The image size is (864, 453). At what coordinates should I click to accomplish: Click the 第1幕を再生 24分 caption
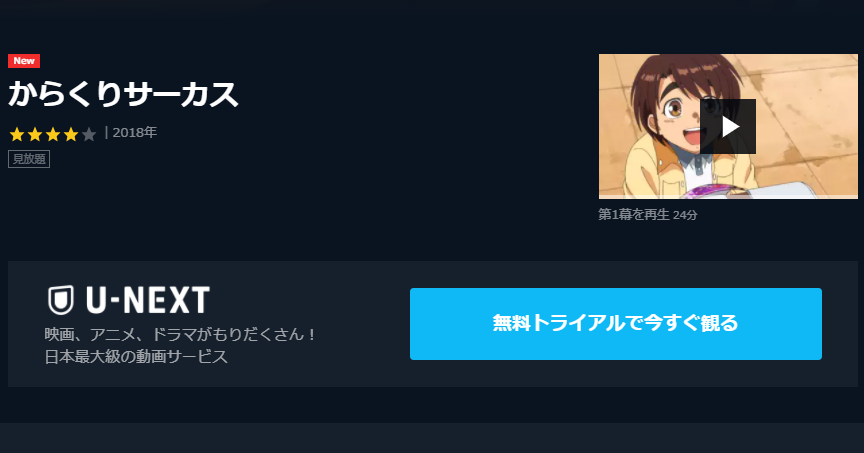coord(647,214)
